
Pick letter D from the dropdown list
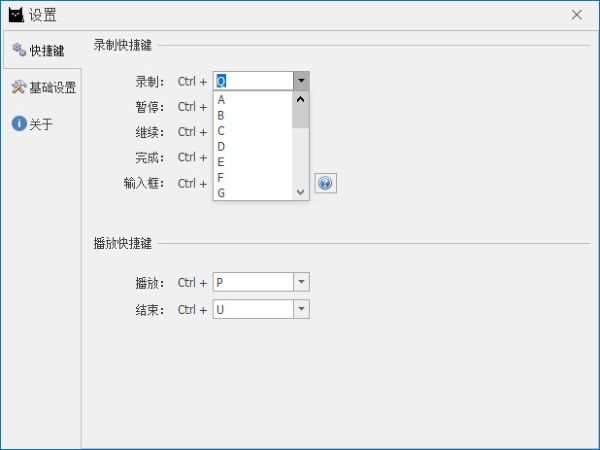pyautogui.click(x=252, y=146)
